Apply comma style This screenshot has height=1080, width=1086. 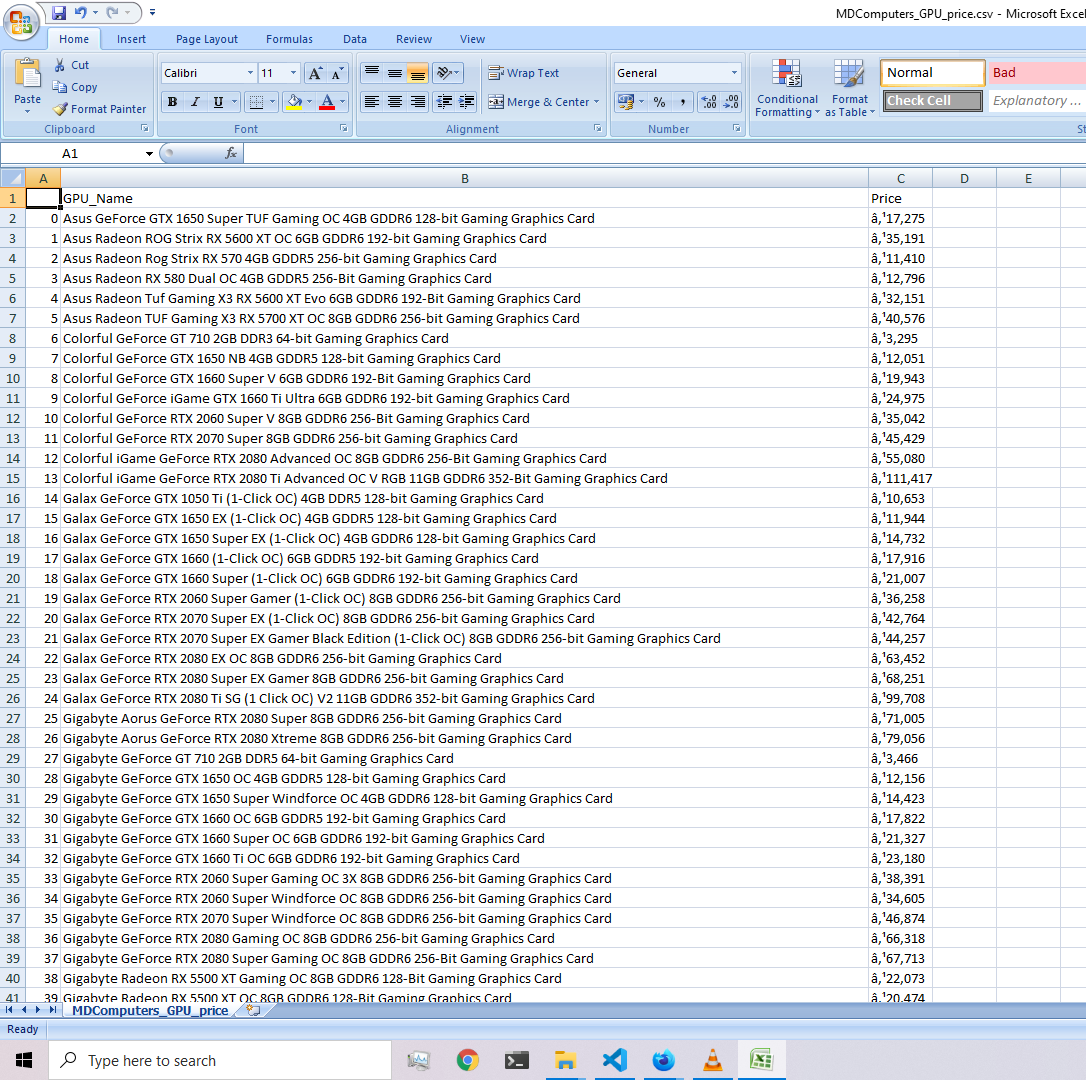(682, 103)
